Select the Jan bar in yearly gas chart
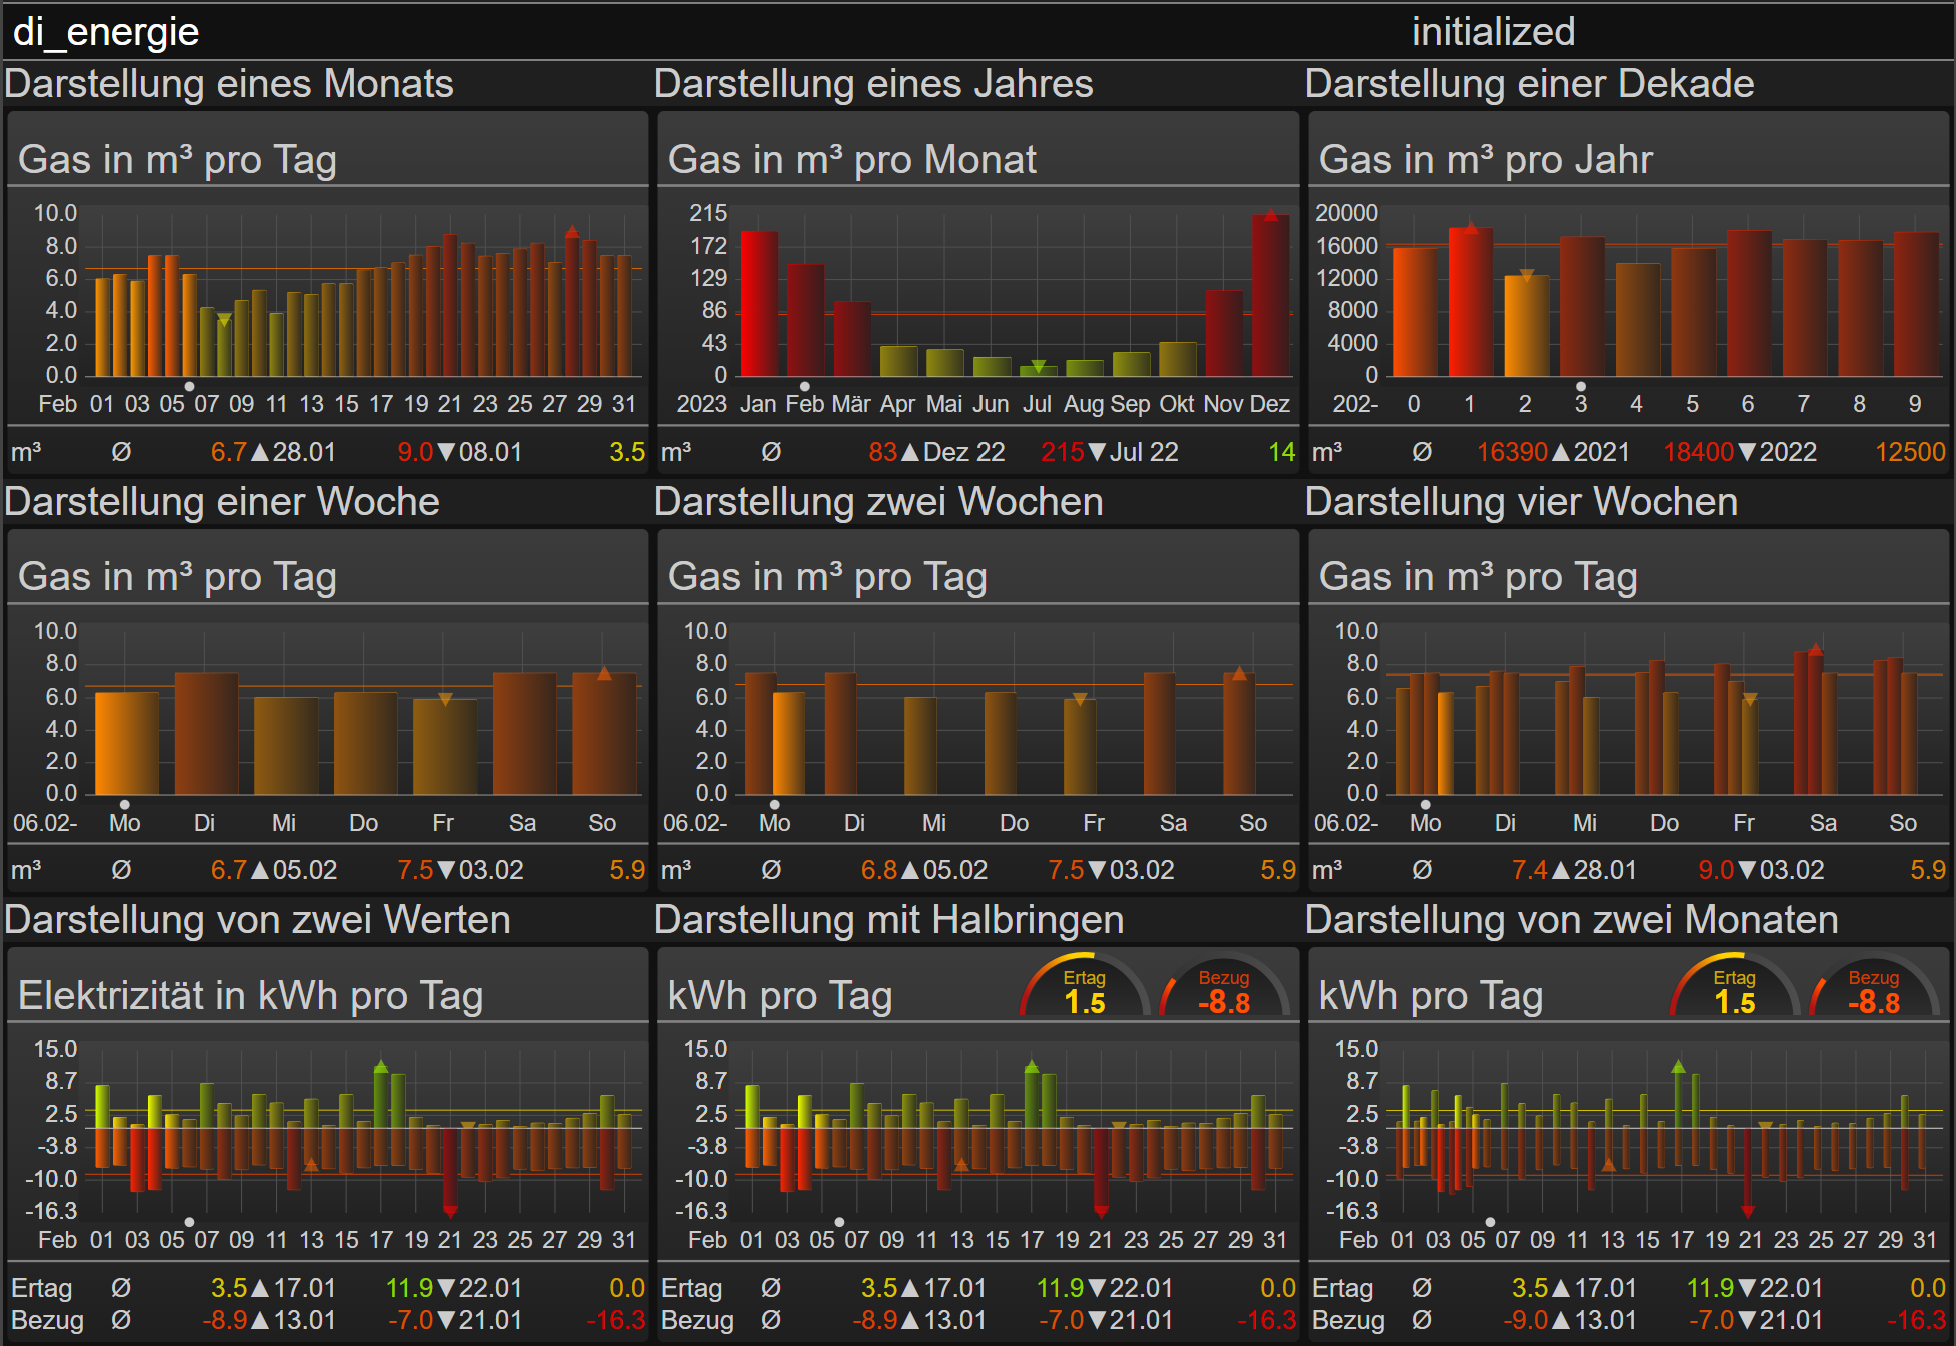 pos(759,303)
